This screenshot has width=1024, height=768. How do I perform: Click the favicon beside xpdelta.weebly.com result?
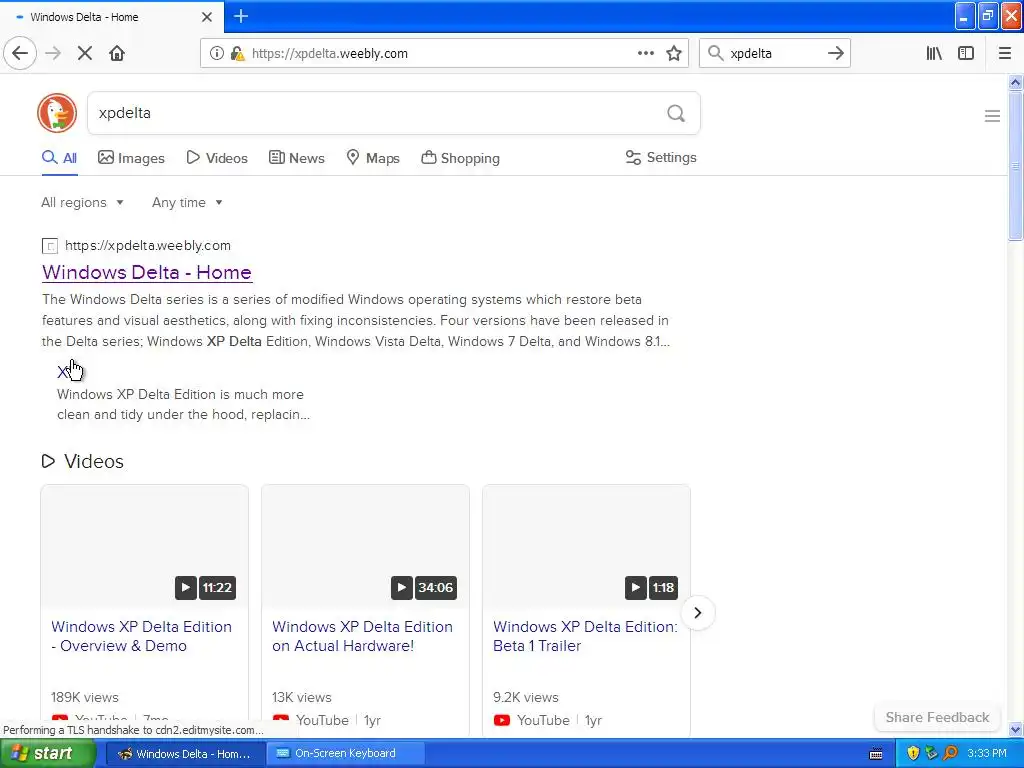pos(50,246)
